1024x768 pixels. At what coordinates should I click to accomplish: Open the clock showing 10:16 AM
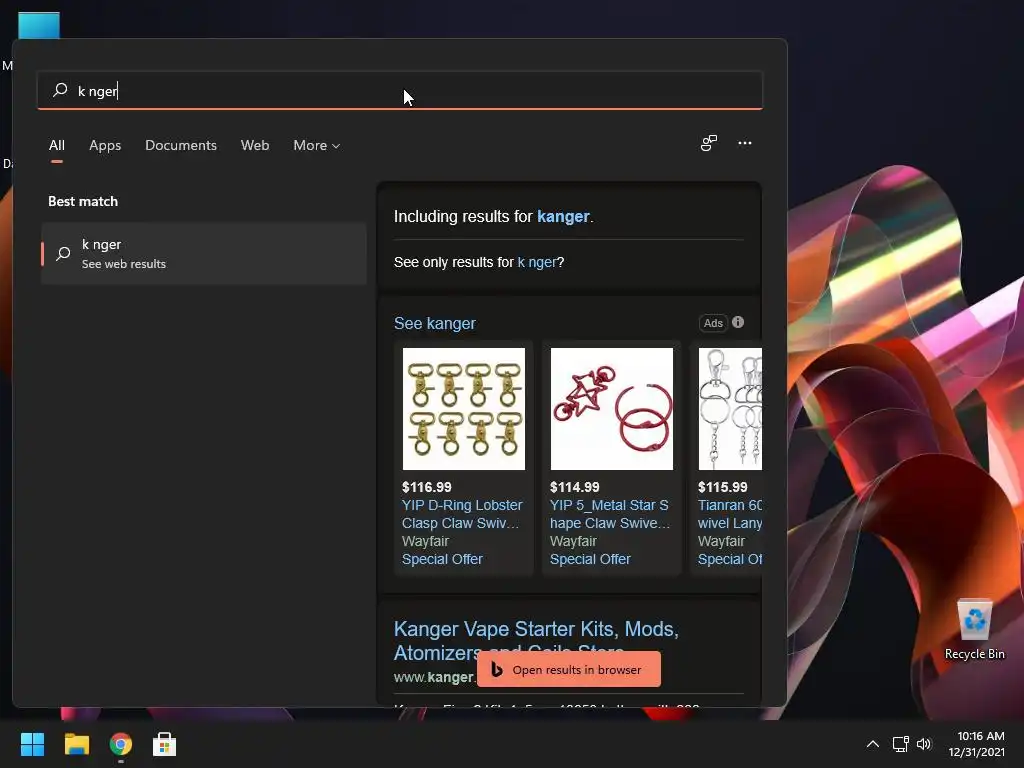pyautogui.click(x=976, y=744)
